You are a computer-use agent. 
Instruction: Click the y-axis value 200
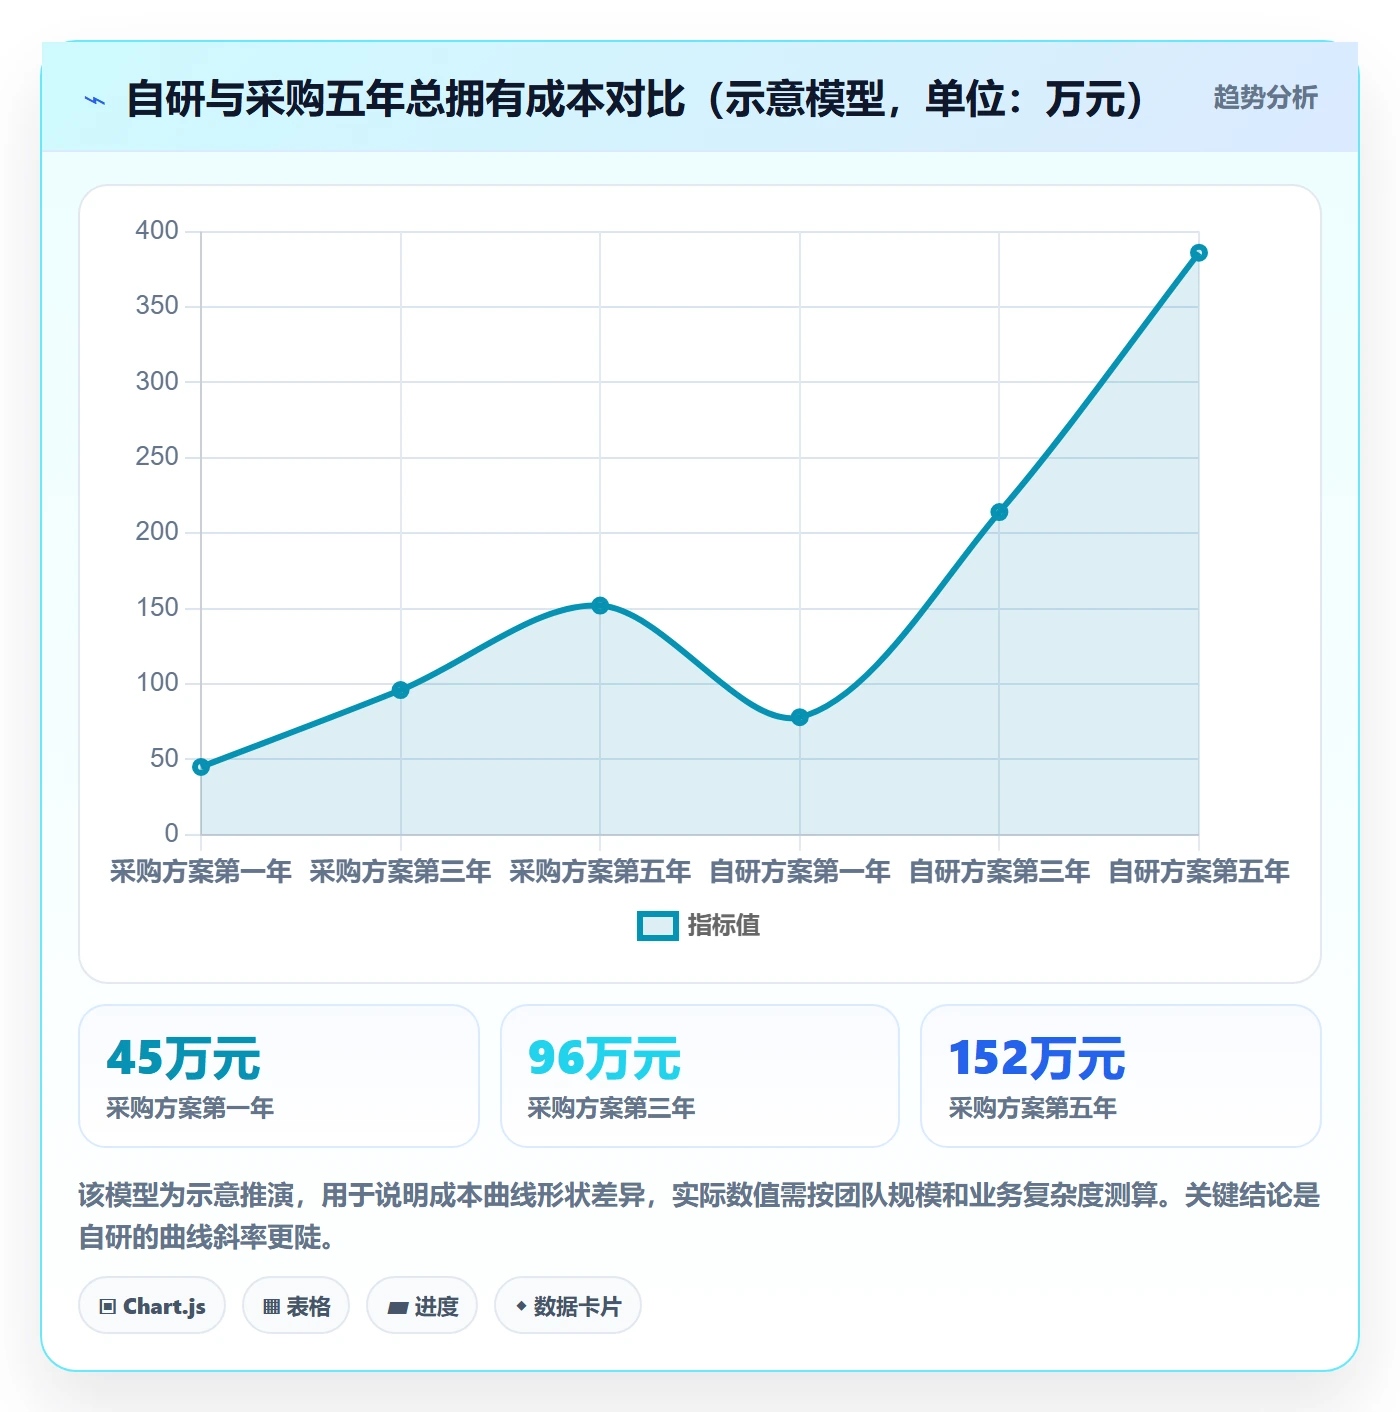tap(157, 532)
